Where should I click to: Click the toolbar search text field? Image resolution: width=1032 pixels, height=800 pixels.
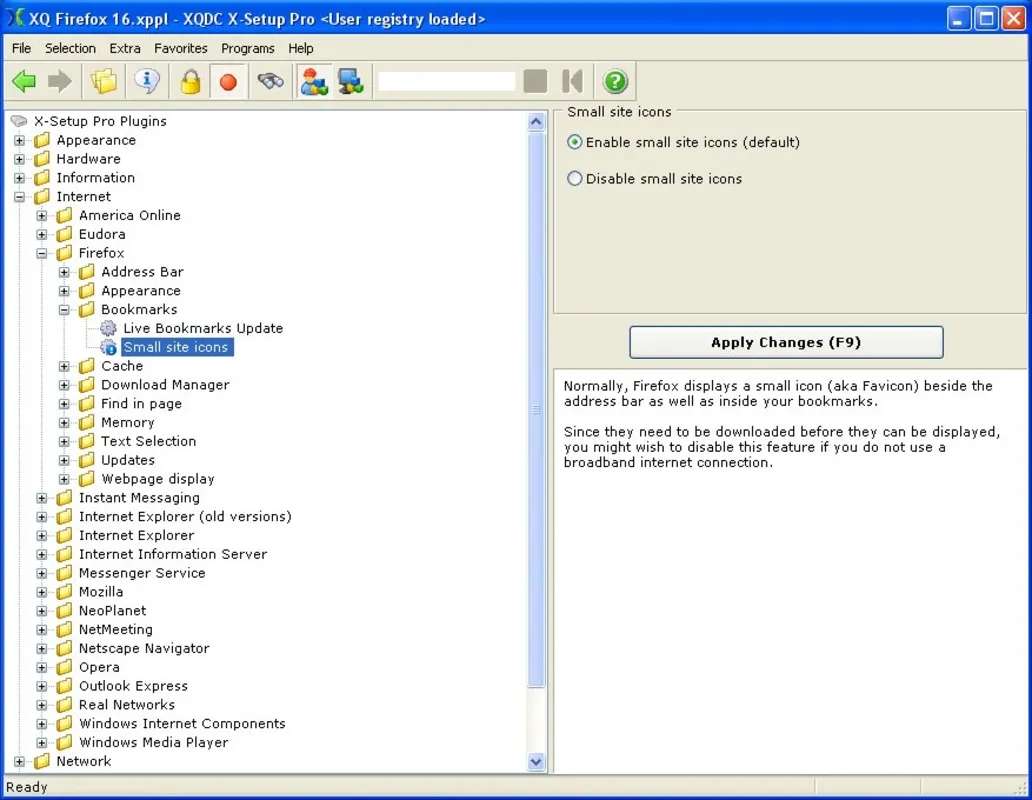pos(446,82)
